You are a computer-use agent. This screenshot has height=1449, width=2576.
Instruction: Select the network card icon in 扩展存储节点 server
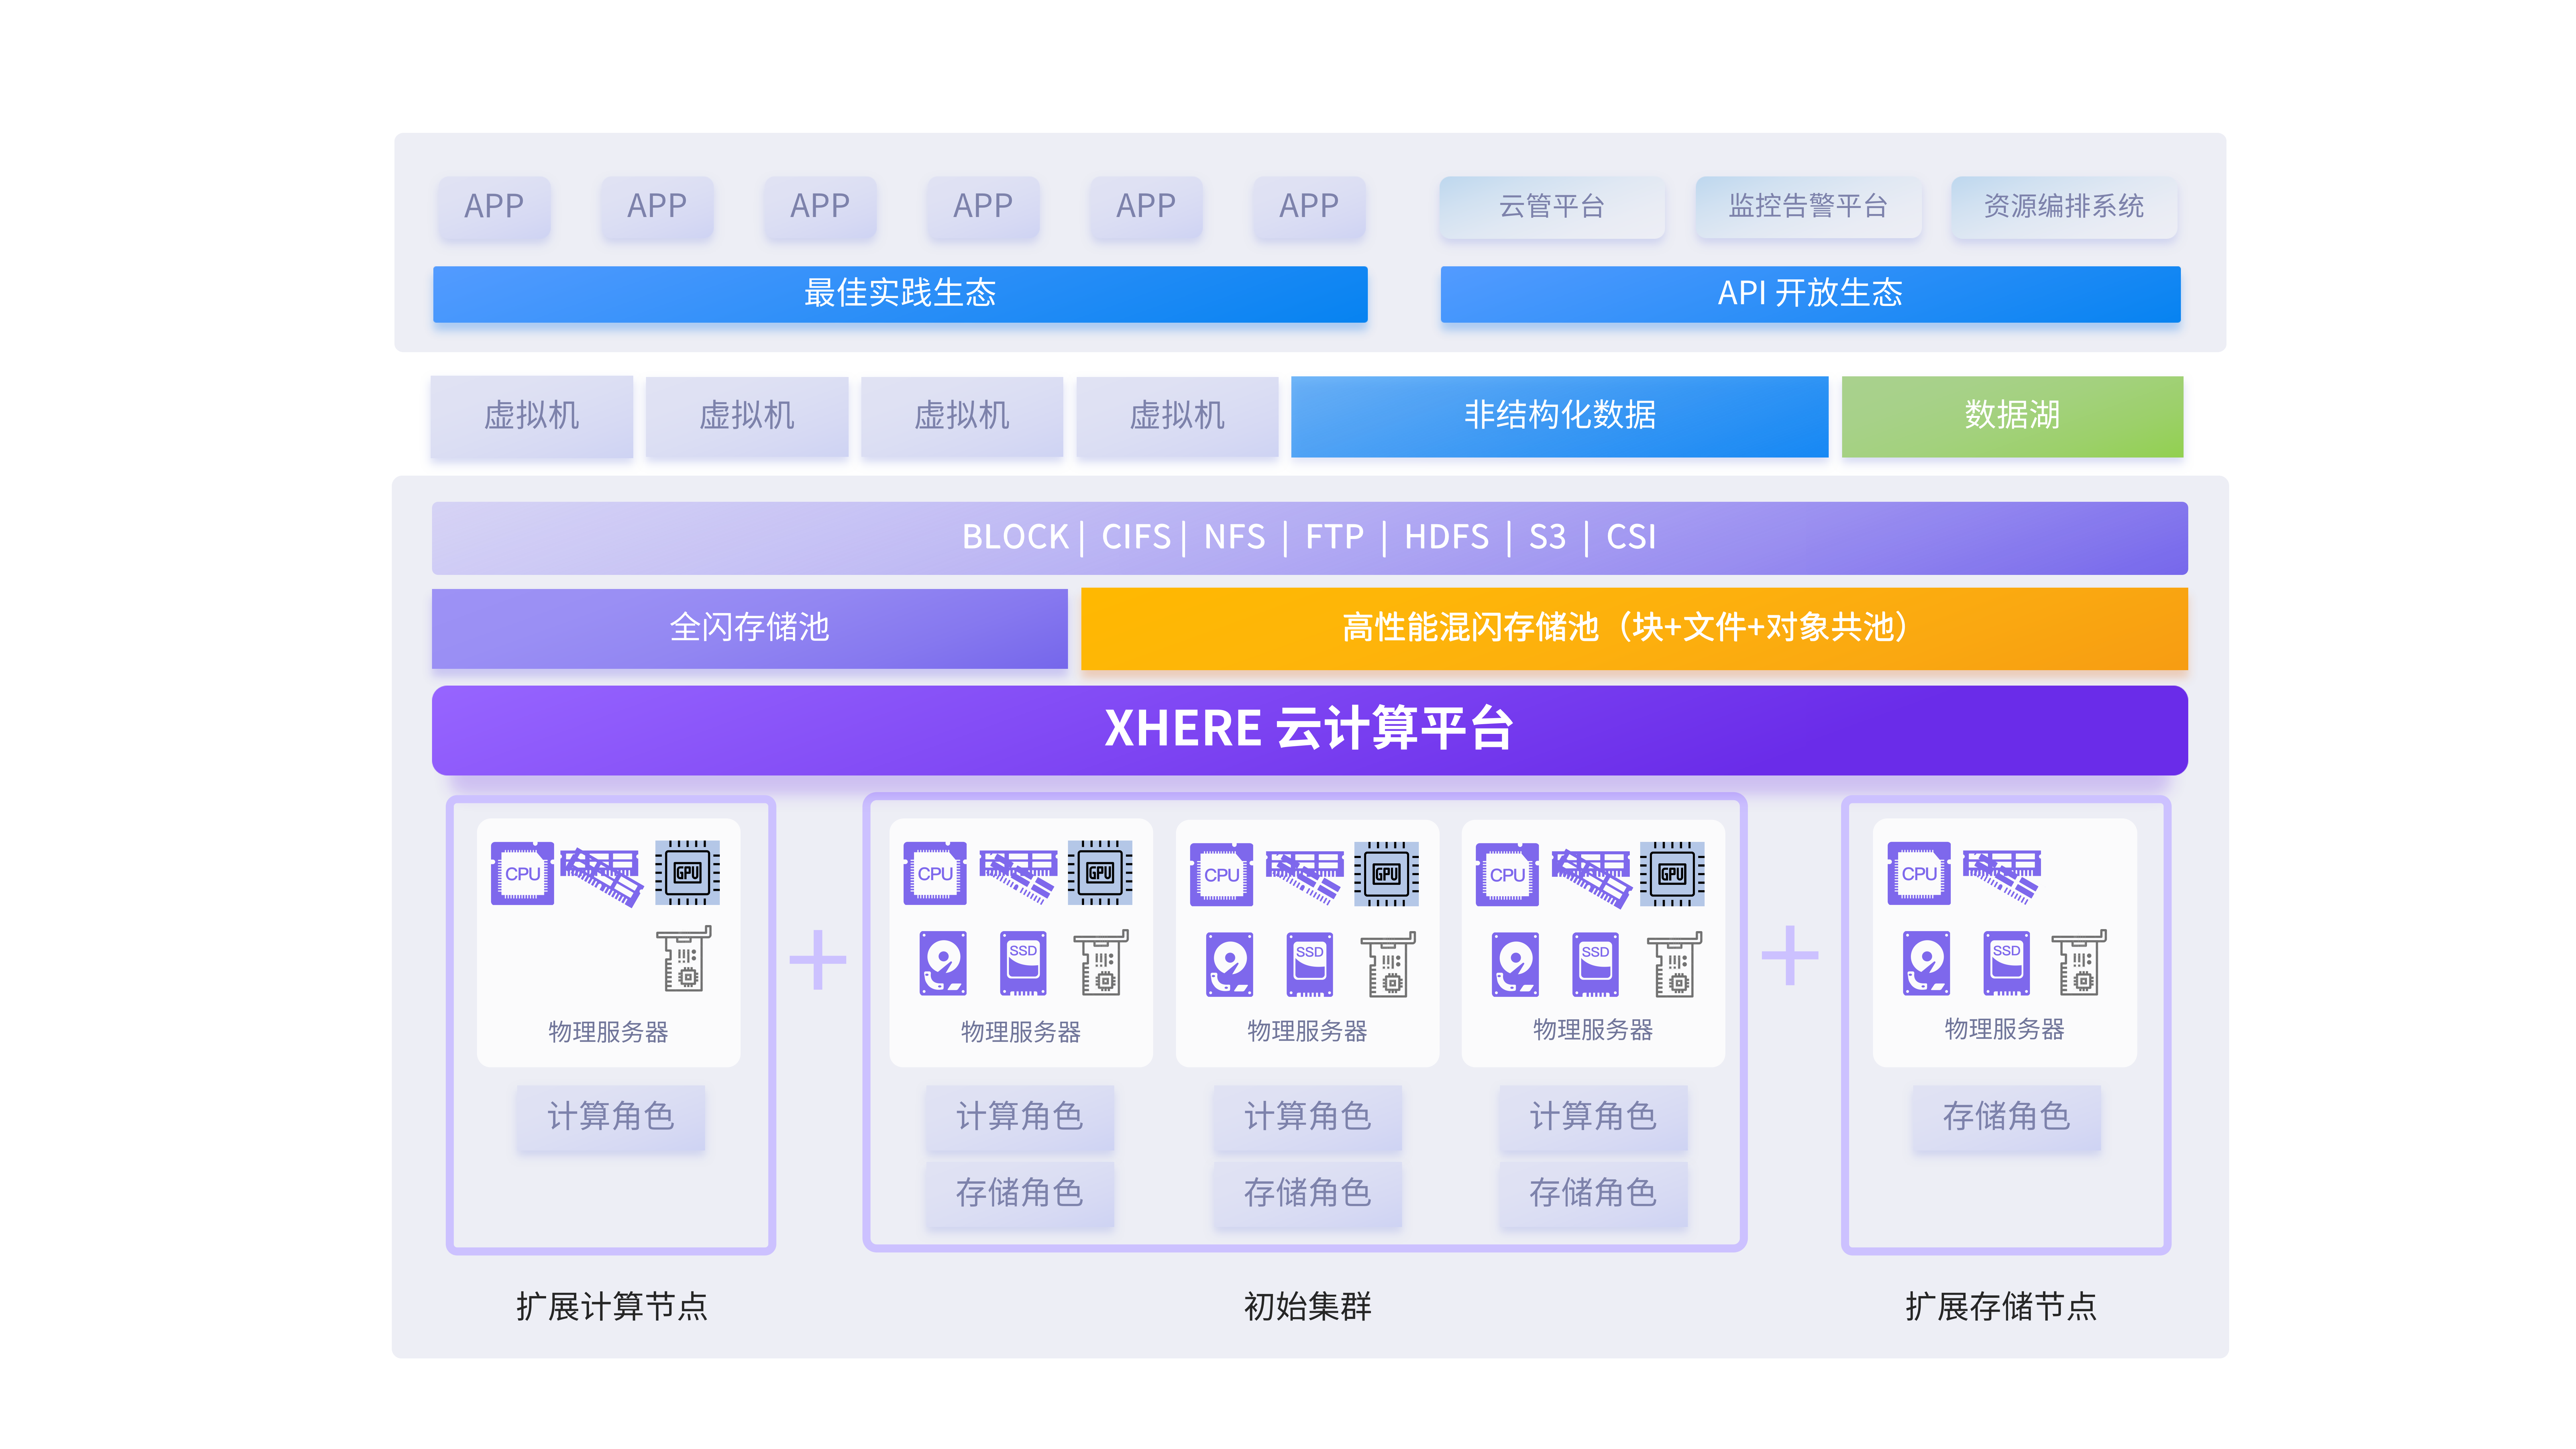tap(2079, 962)
